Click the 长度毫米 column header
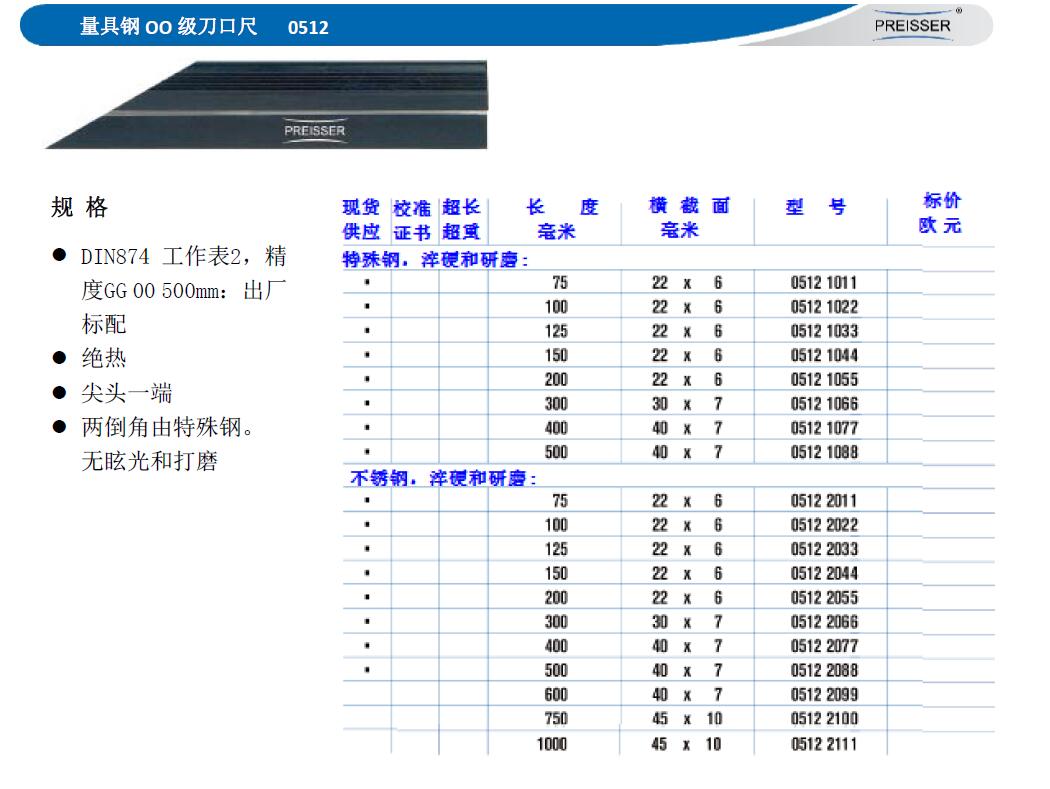 click(x=561, y=219)
